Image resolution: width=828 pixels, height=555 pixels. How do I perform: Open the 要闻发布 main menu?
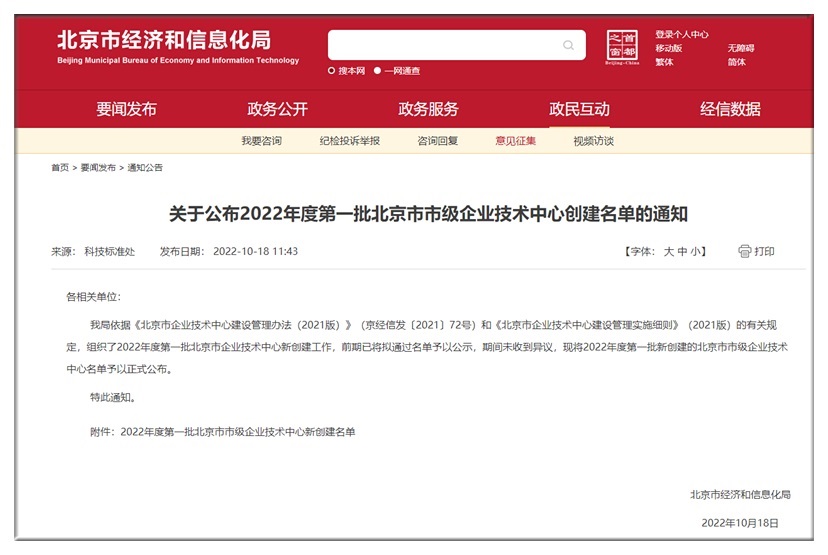tap(126, 109)
